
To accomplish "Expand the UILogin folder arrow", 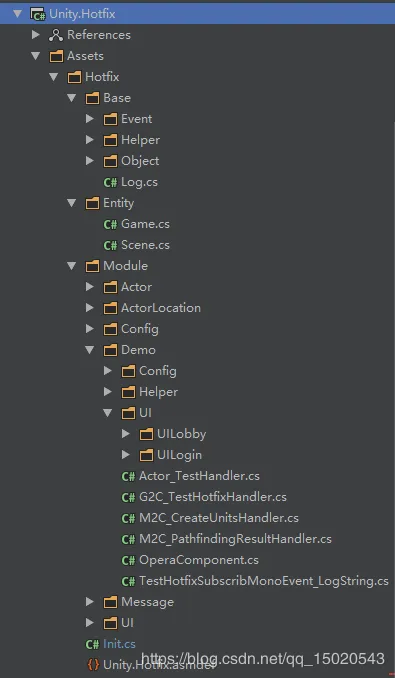I will tap(125, 454).
